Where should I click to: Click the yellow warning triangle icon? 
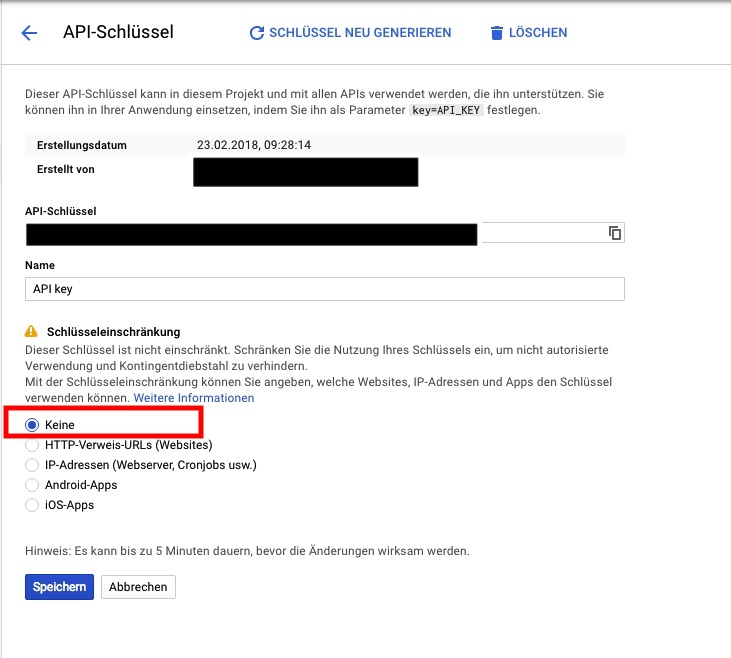(x=31, y=332)
